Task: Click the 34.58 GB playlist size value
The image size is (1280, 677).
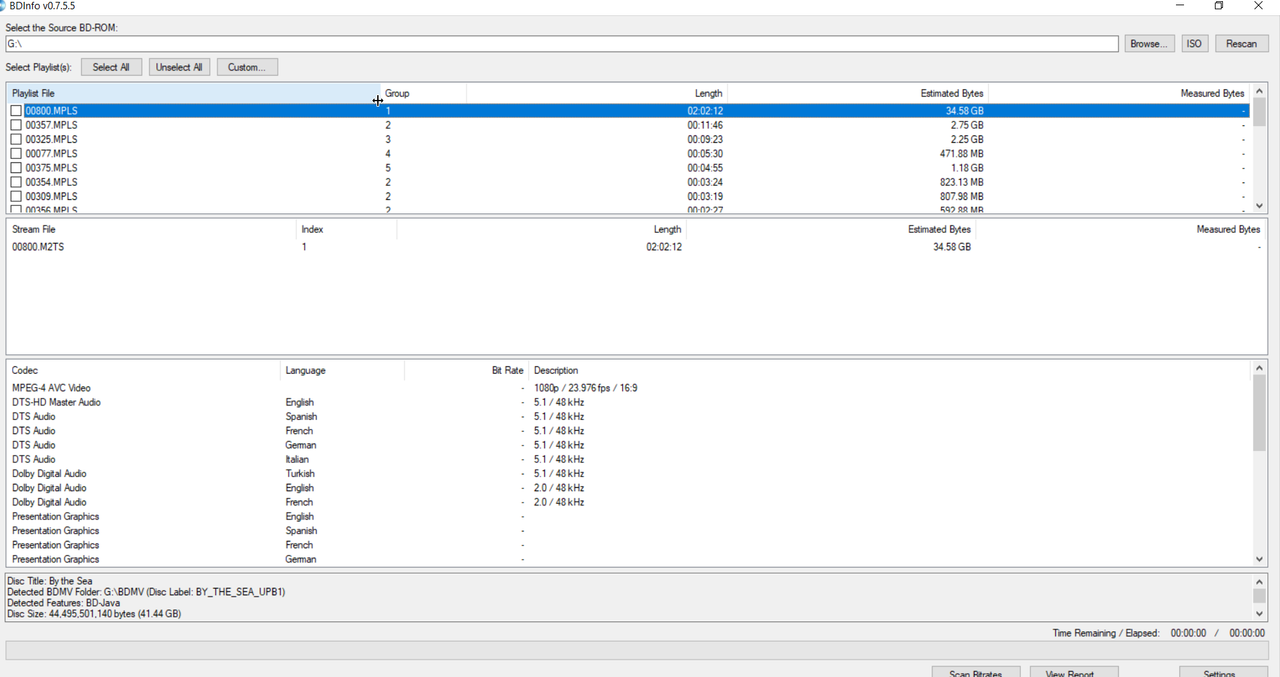Action: click(964, 111)
